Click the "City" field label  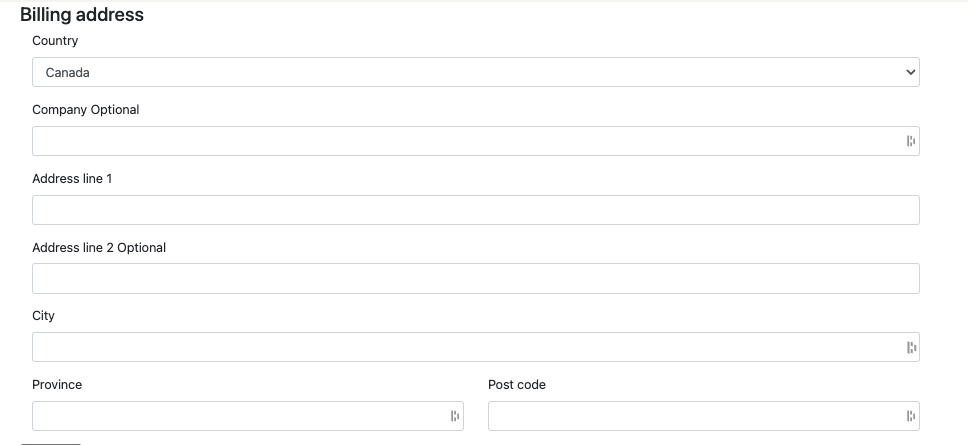coord(43,316)
